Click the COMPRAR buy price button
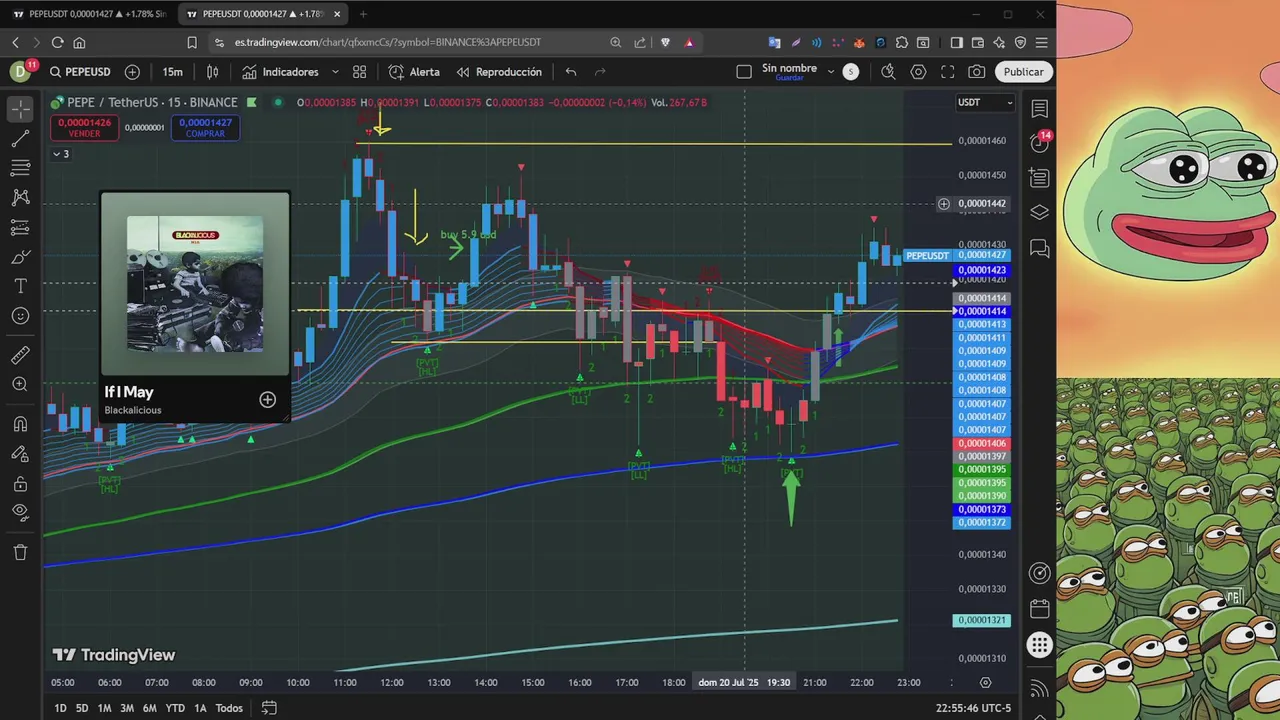 pyautogui.click(x=205, y=128)
